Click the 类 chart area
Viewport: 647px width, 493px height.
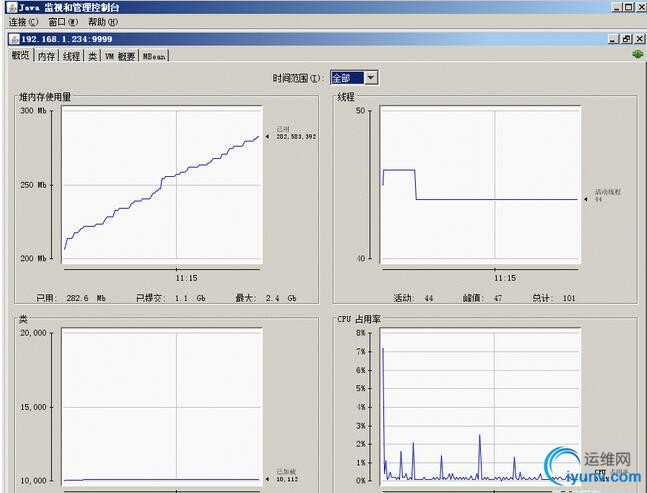162,406
